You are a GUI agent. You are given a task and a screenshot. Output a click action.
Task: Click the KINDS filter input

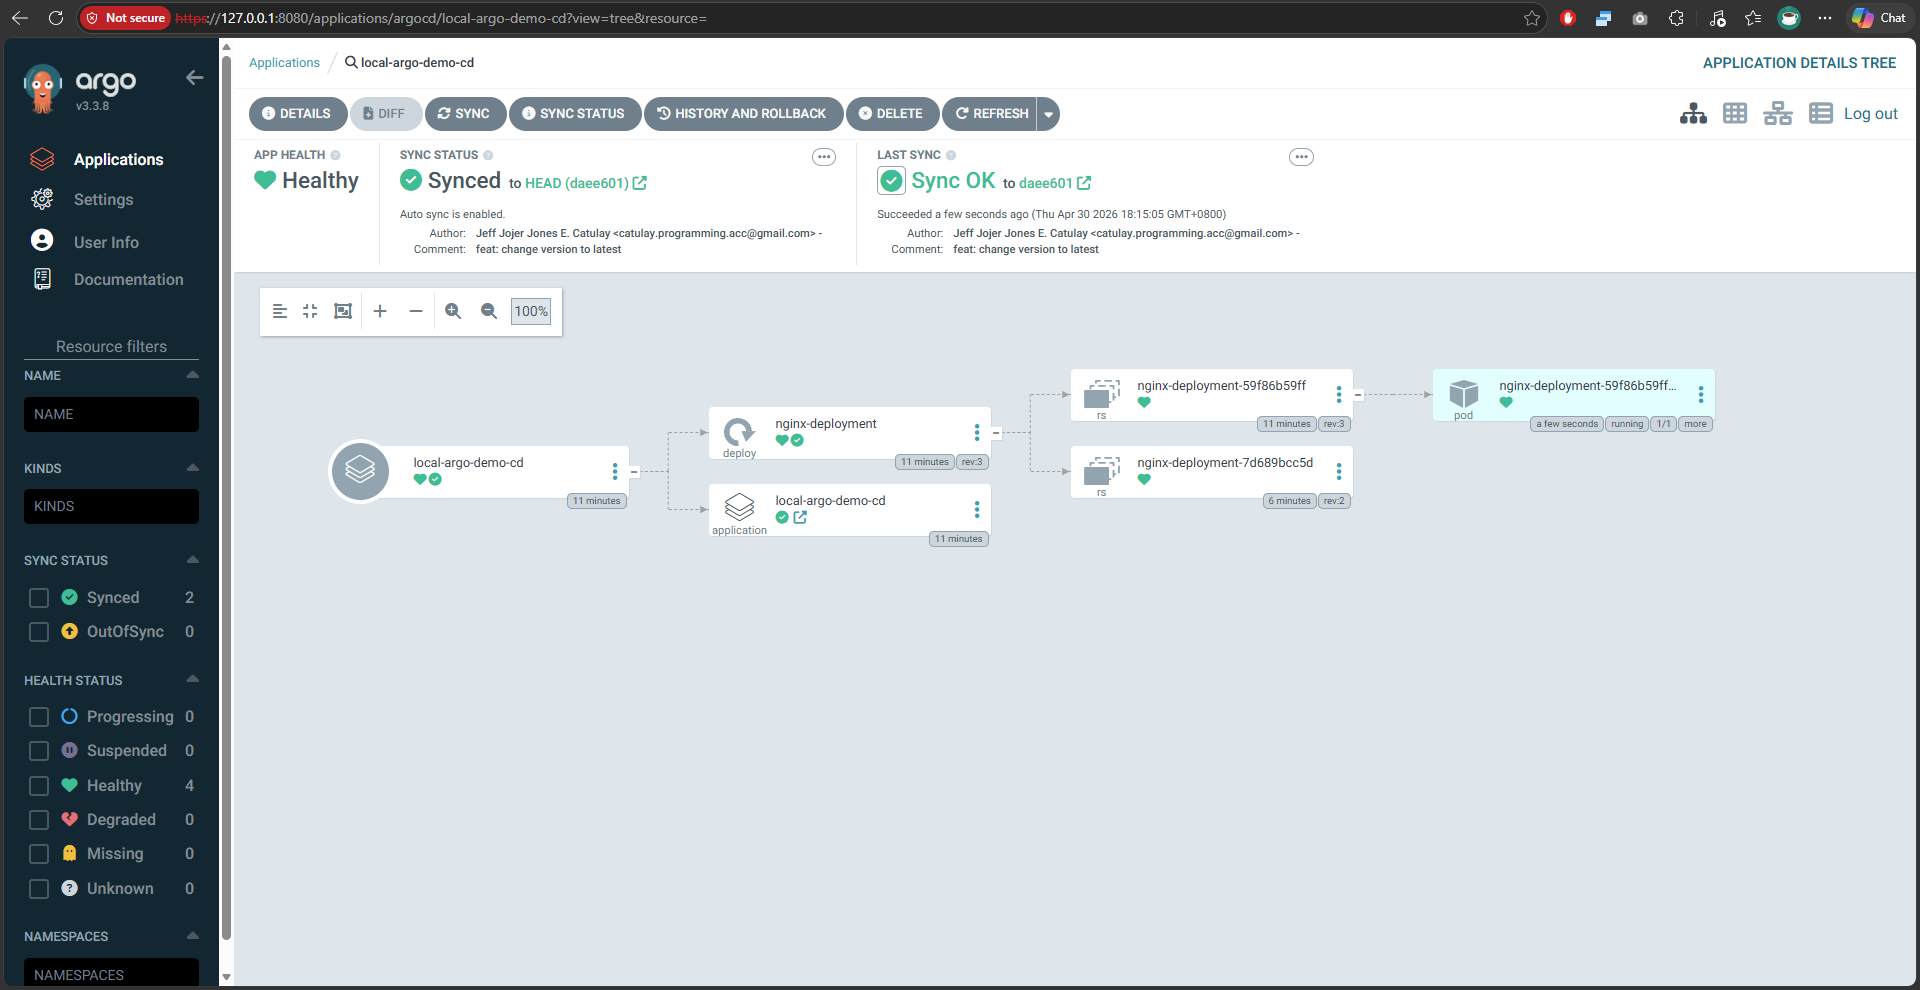pos(111,506)
